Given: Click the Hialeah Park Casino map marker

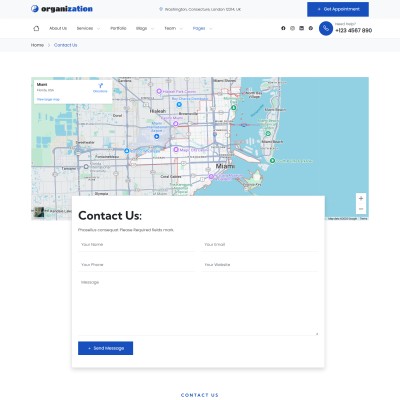Looking at the screenshot, I should [x=159, y=91].
